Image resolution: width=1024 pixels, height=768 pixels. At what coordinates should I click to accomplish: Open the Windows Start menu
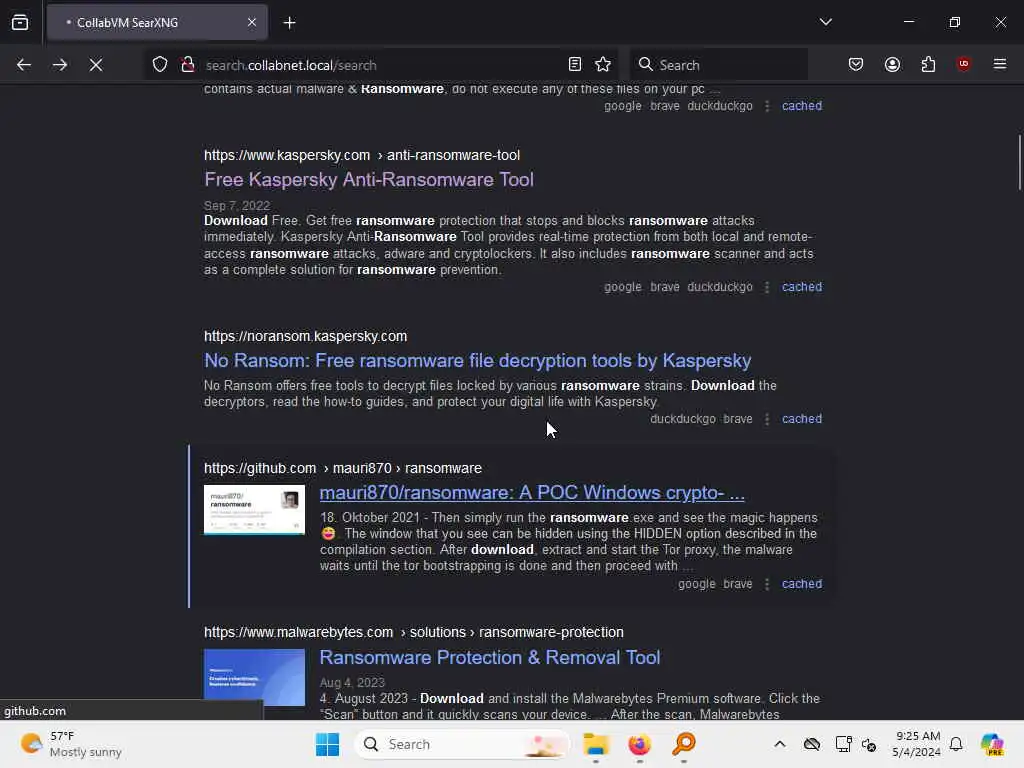(327, 744)
